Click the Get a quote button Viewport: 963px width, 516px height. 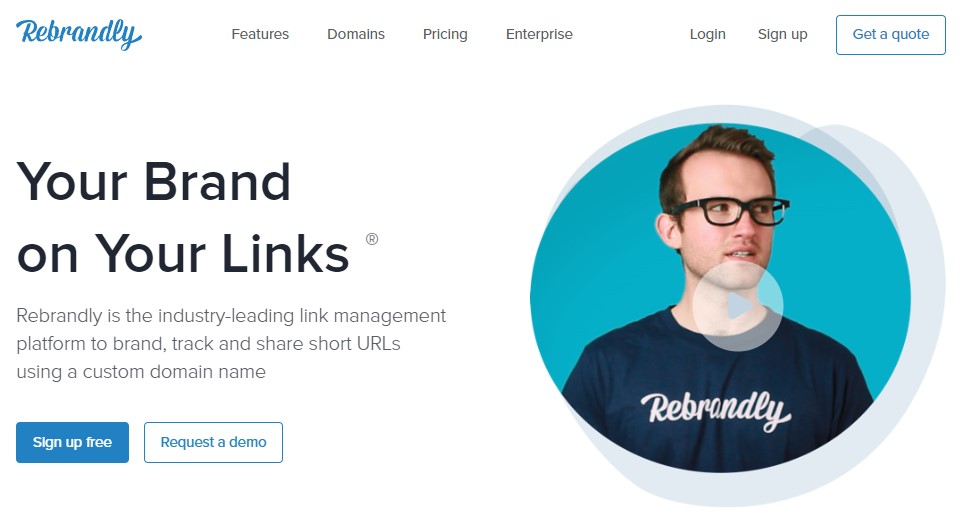tap(891, 35)
